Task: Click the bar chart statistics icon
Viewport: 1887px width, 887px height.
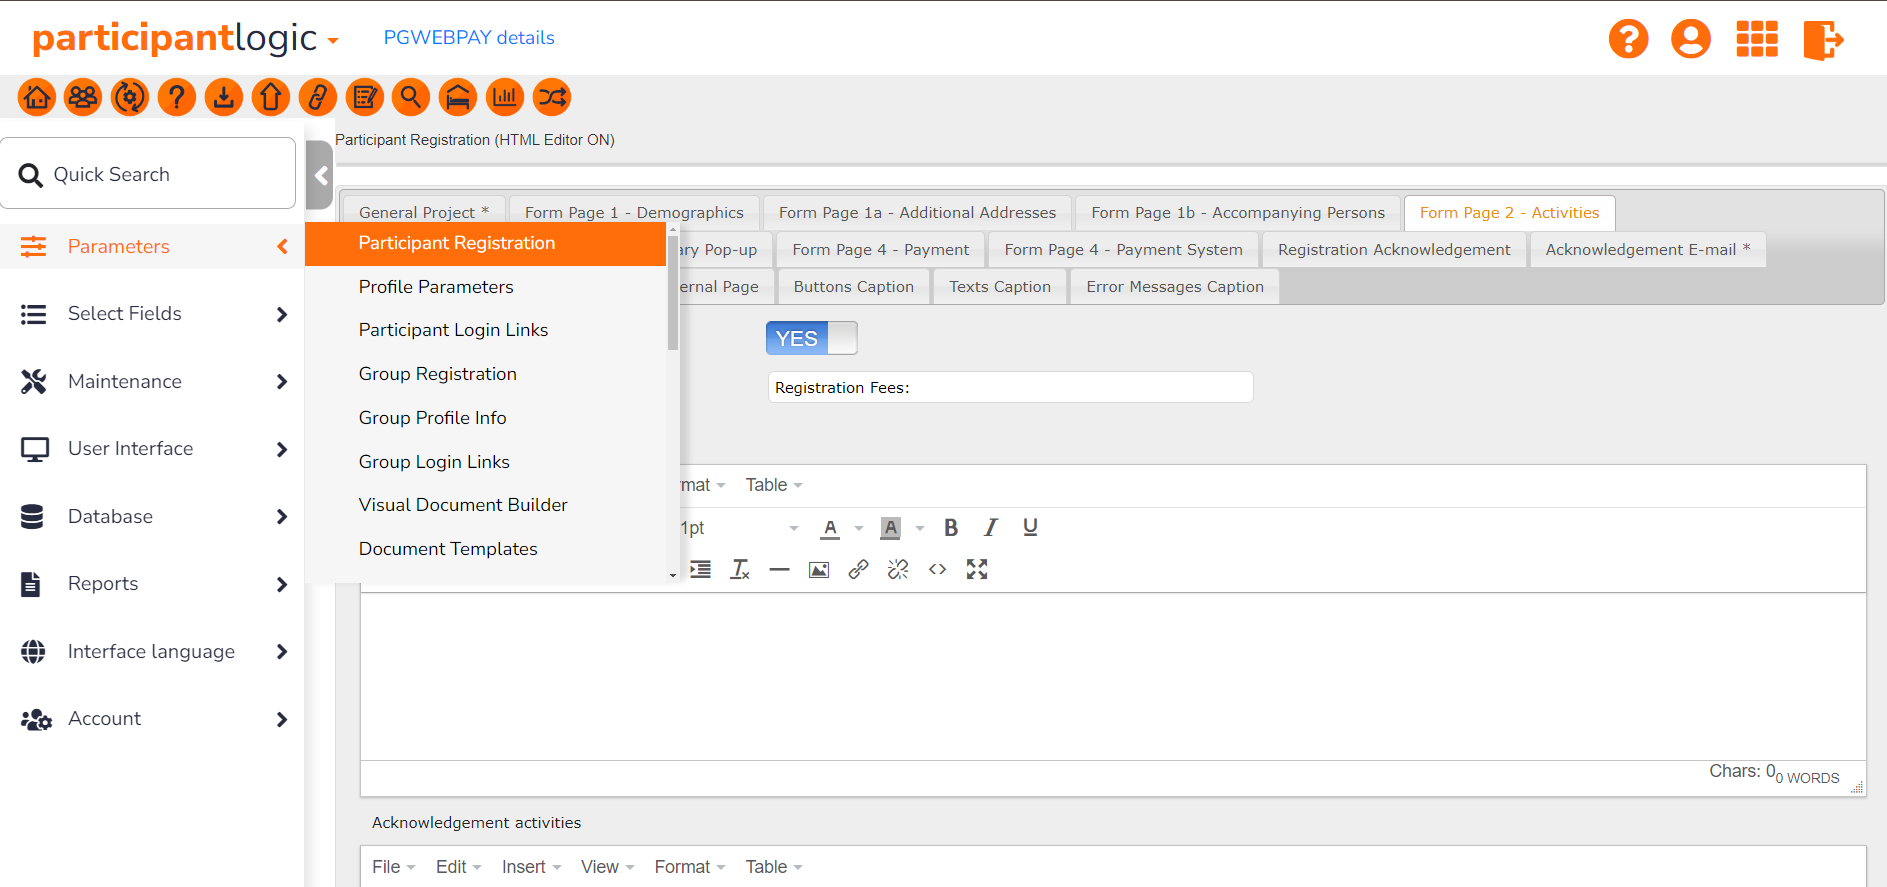Action: 505,97
